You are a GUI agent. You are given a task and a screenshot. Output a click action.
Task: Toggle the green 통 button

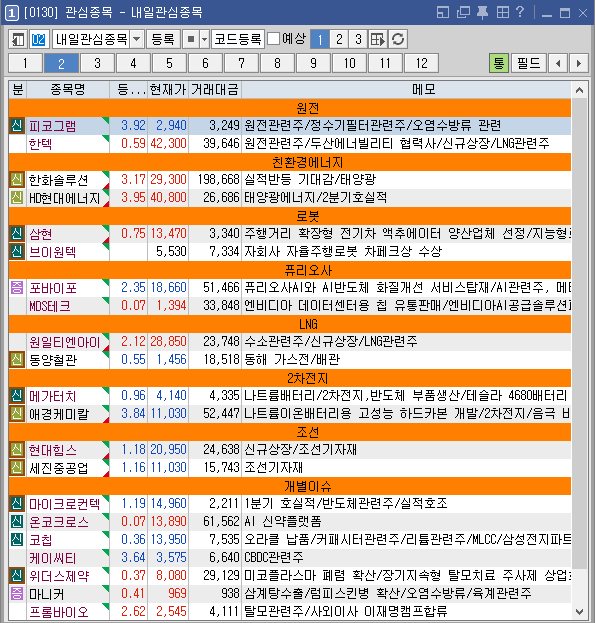[499, 63]
